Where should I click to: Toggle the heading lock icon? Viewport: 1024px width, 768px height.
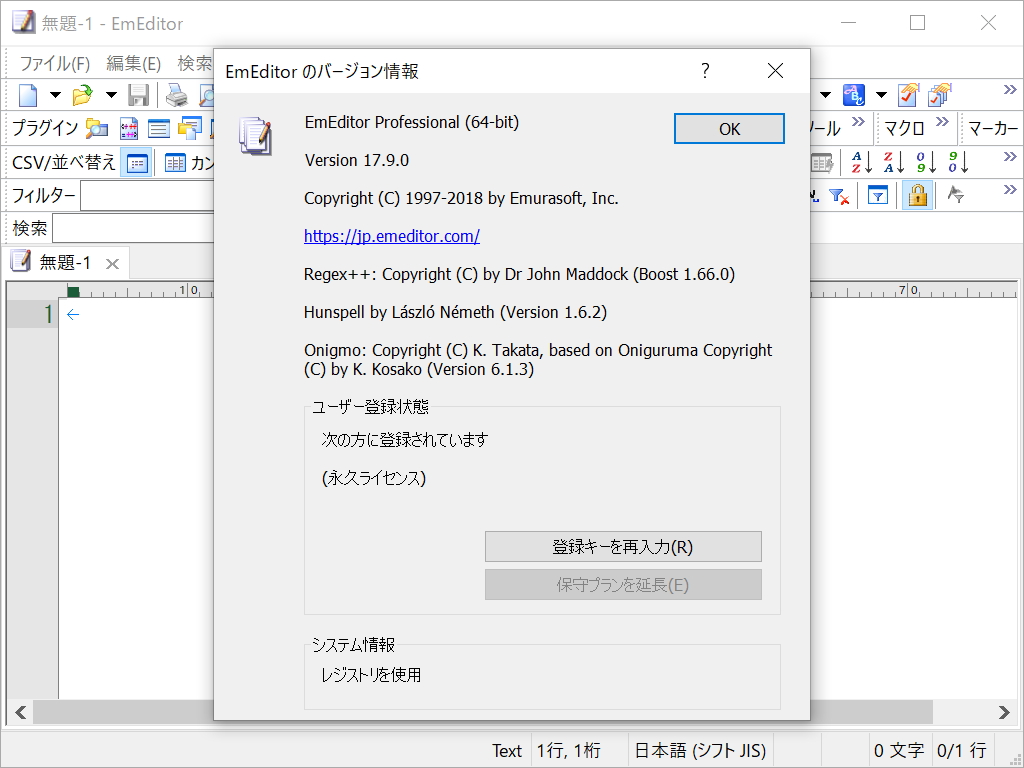917,196
